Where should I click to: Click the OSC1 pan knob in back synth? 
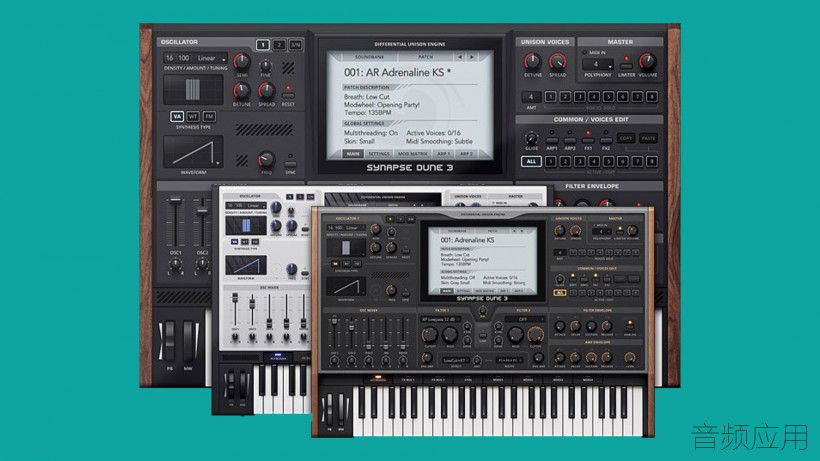click(176, 265)
